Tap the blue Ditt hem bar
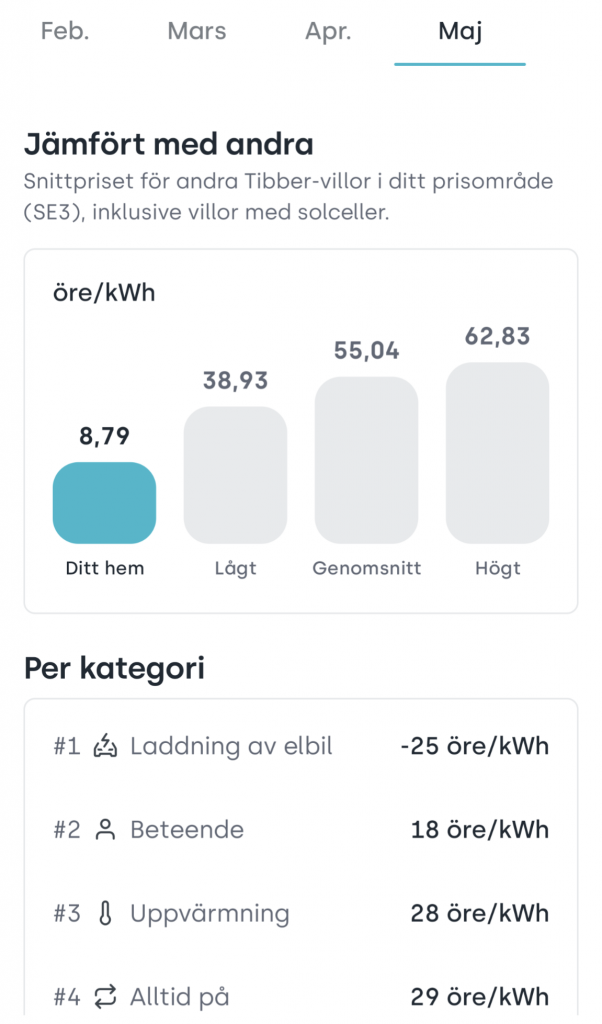 click(104, 503)
